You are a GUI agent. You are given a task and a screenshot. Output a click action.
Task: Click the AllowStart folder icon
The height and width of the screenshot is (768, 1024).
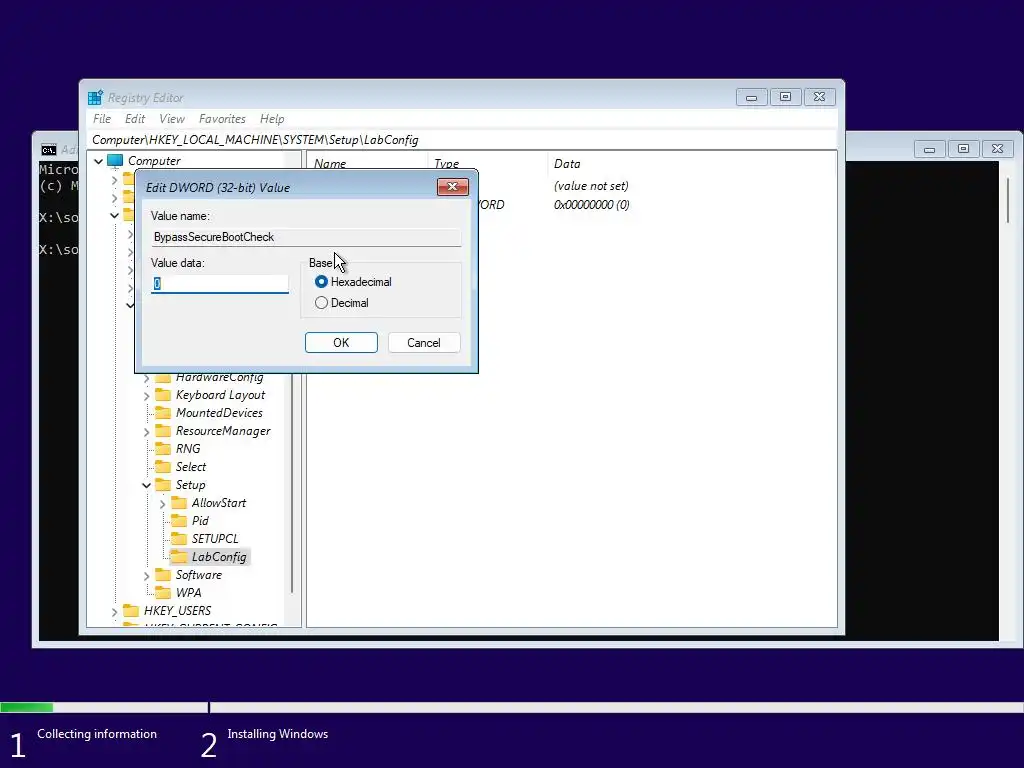[179, 503]
